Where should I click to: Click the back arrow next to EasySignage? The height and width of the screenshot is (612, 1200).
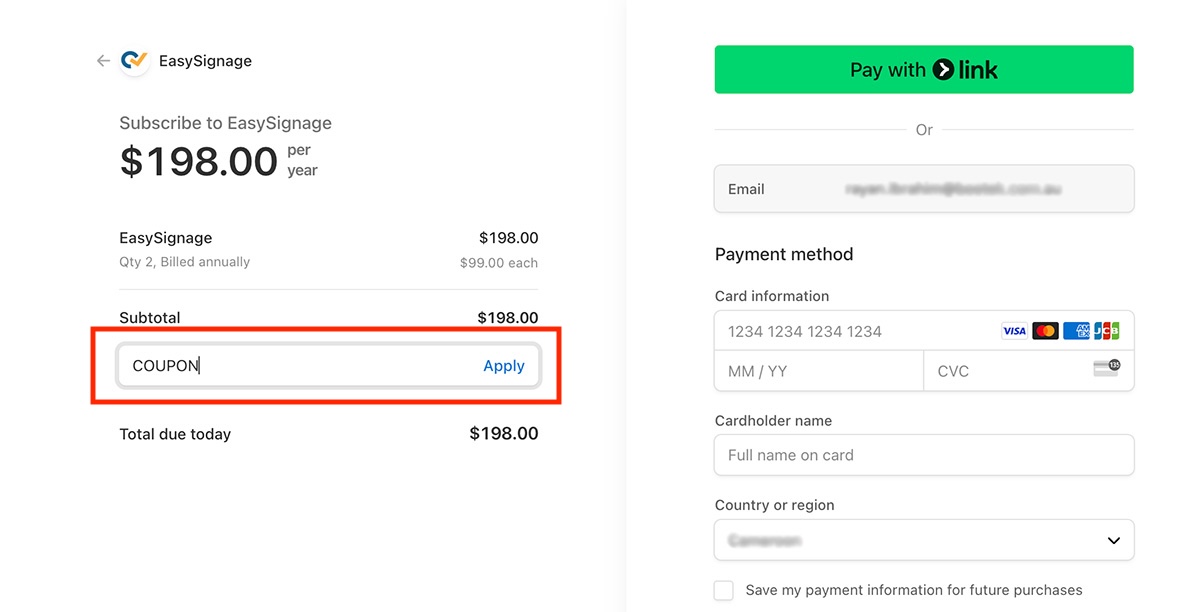coord(103,61)
